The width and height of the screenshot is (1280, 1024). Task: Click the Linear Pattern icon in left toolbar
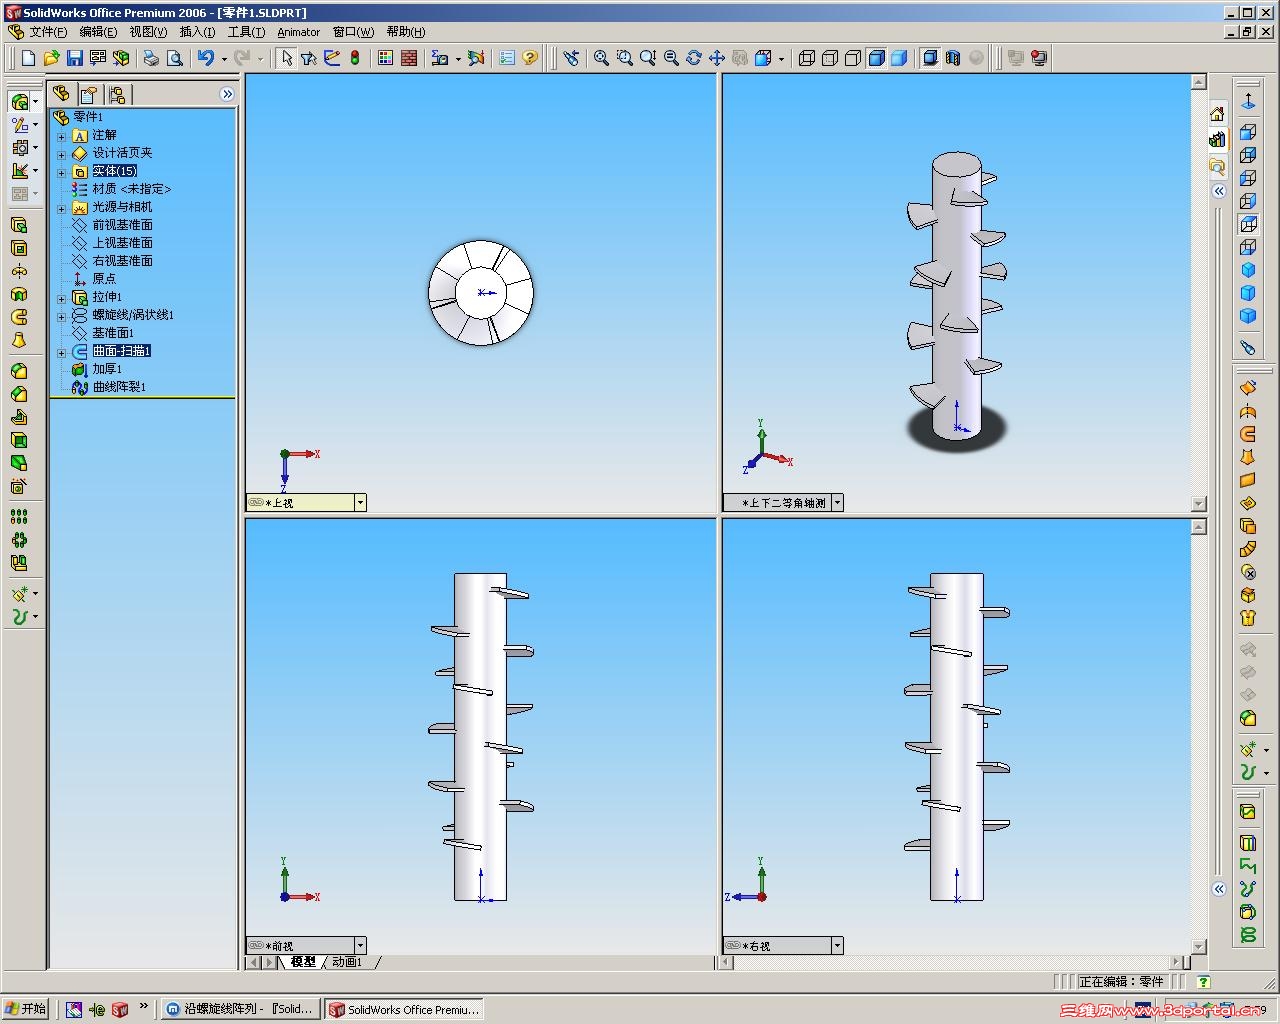19,517
